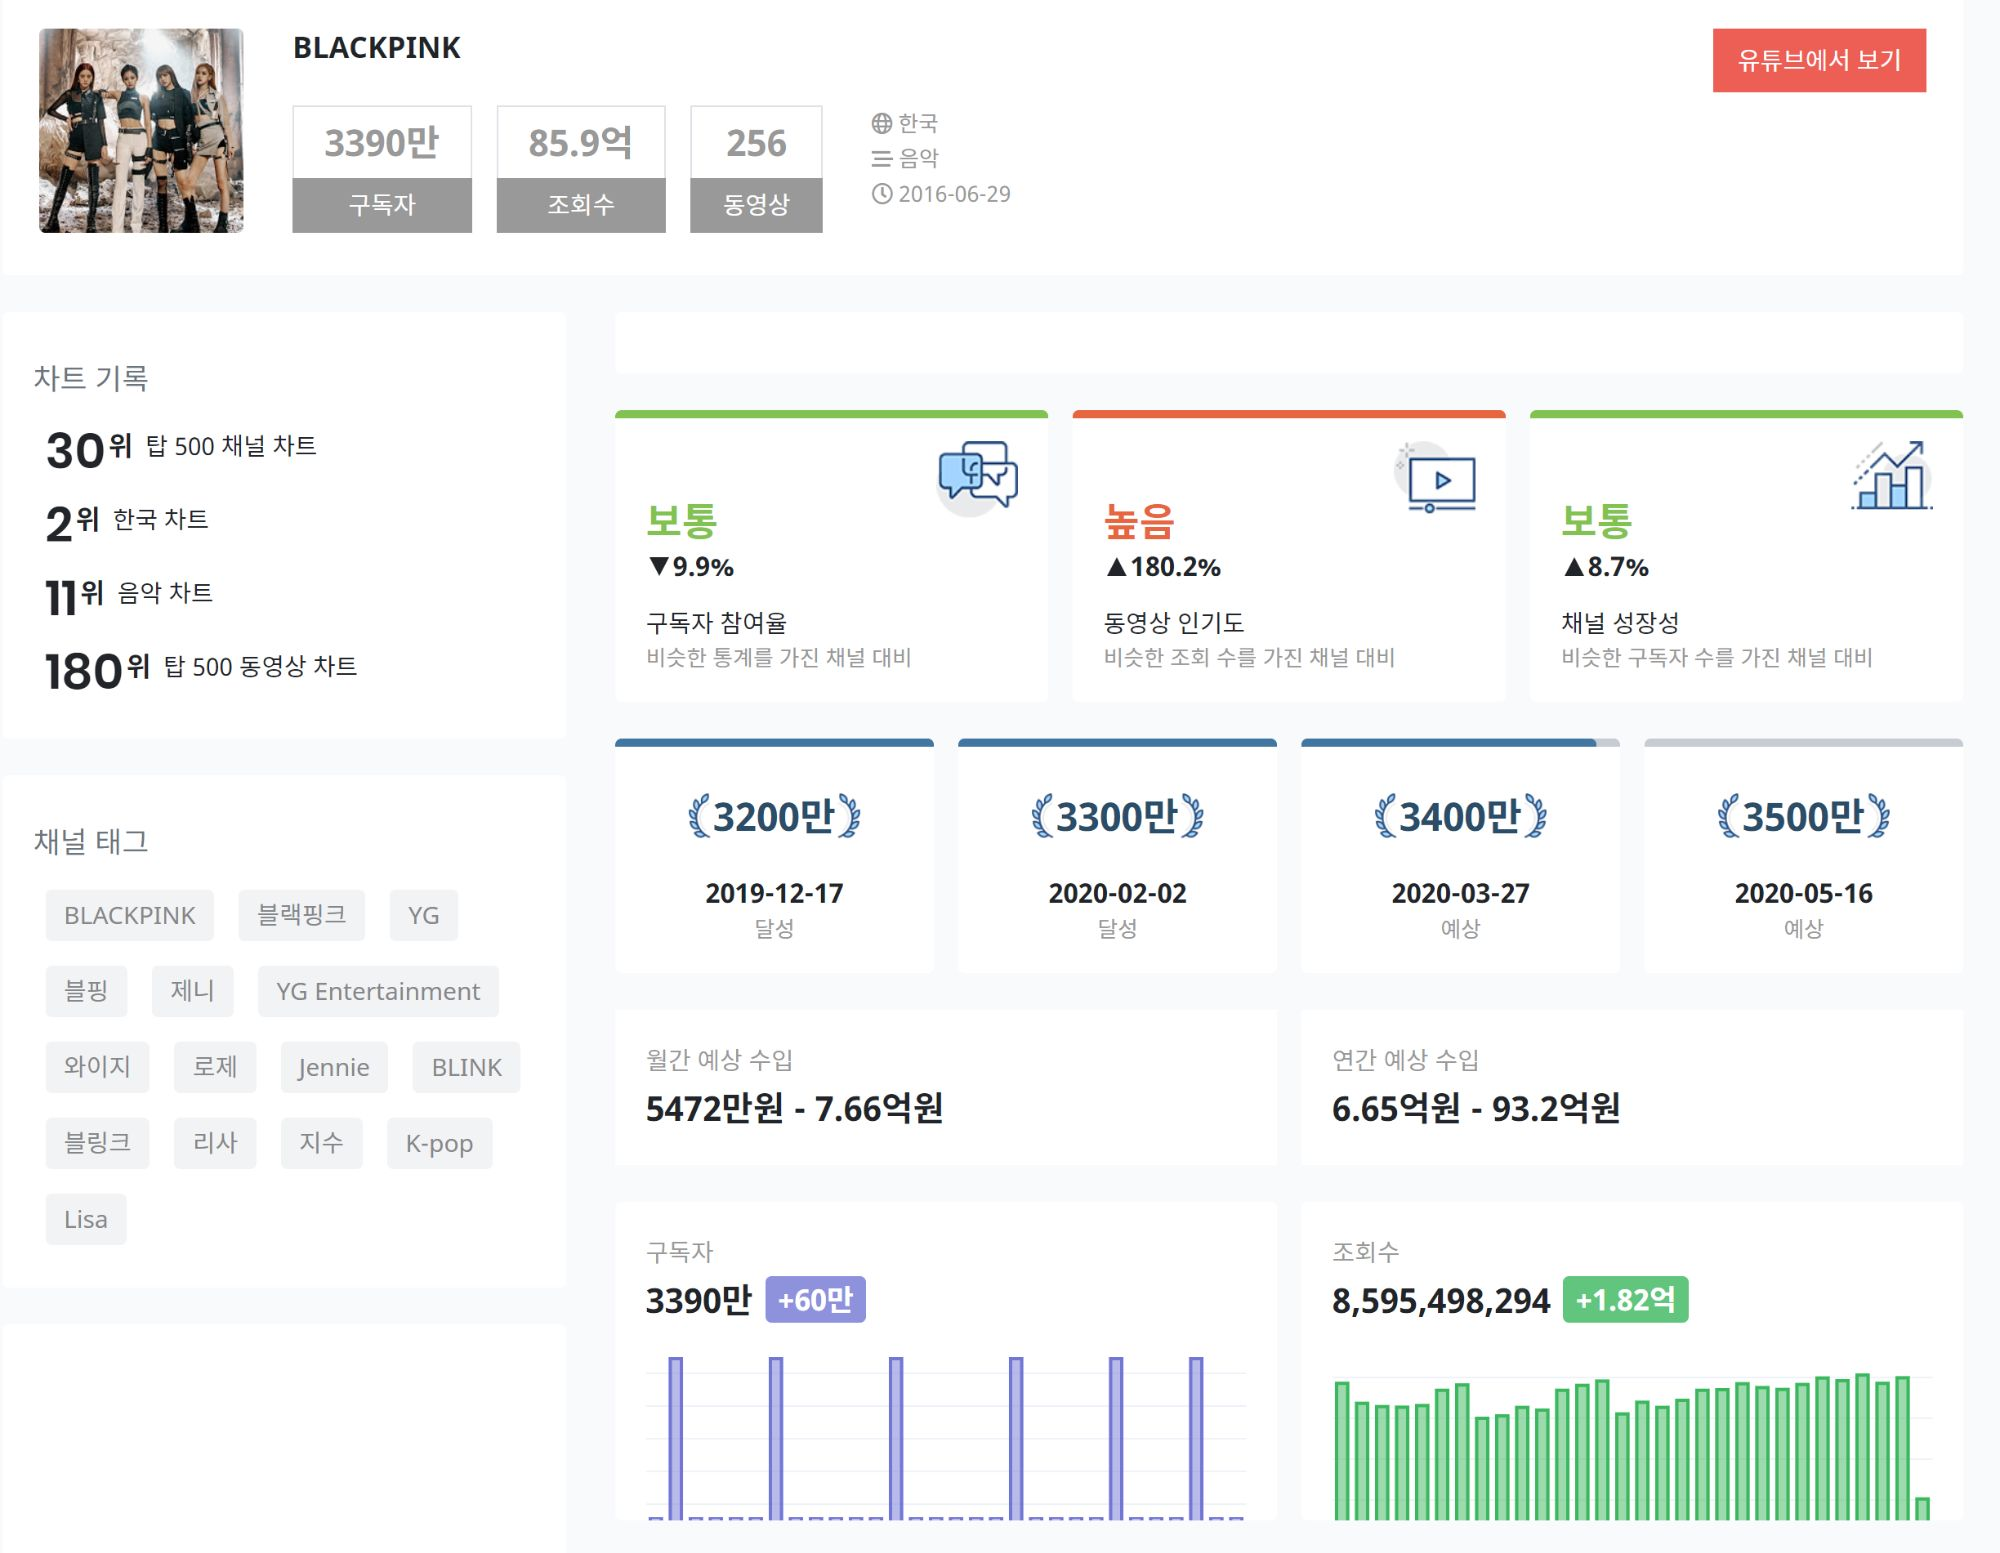The image size is (2000, 1553).
Task: Click the globe icon next to 한국
Action: (x=881, y=123)
